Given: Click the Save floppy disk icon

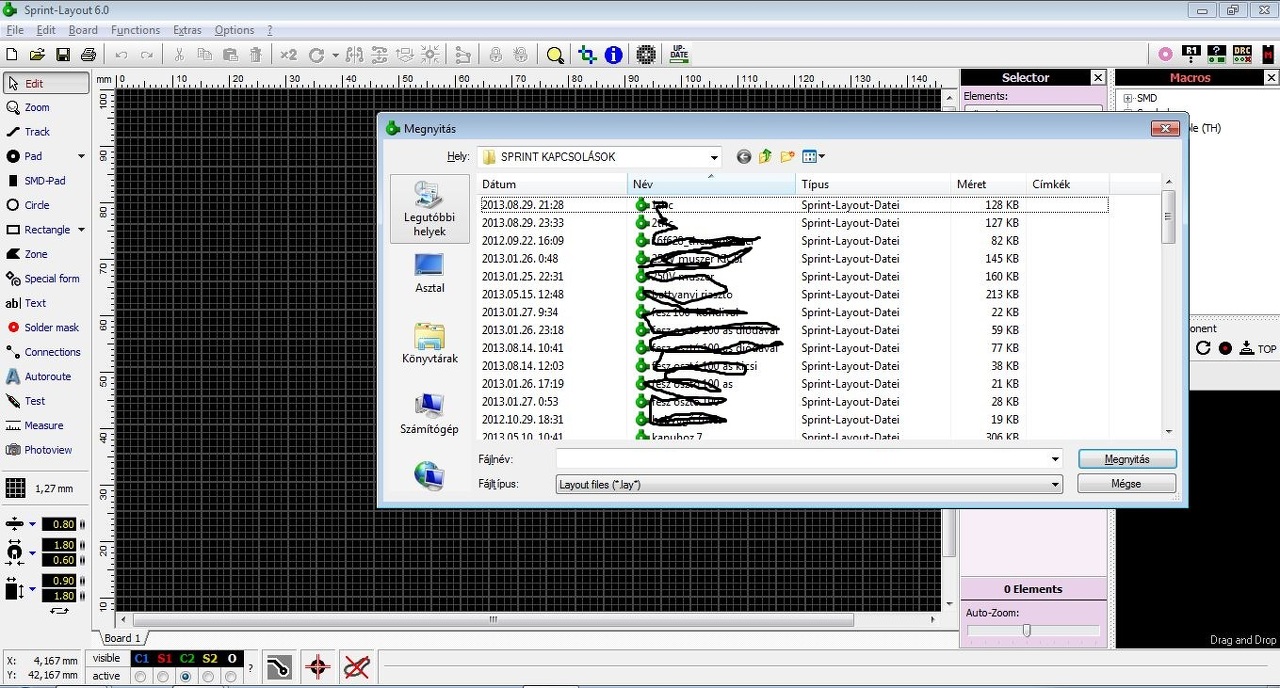Looking at the screenshot, I should [x=63, y=55].
